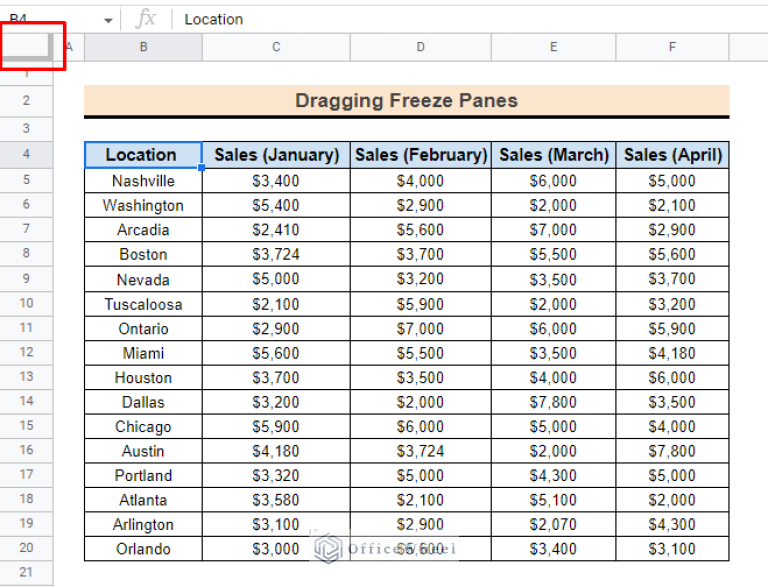Select column B header

(x=144, y=47)
